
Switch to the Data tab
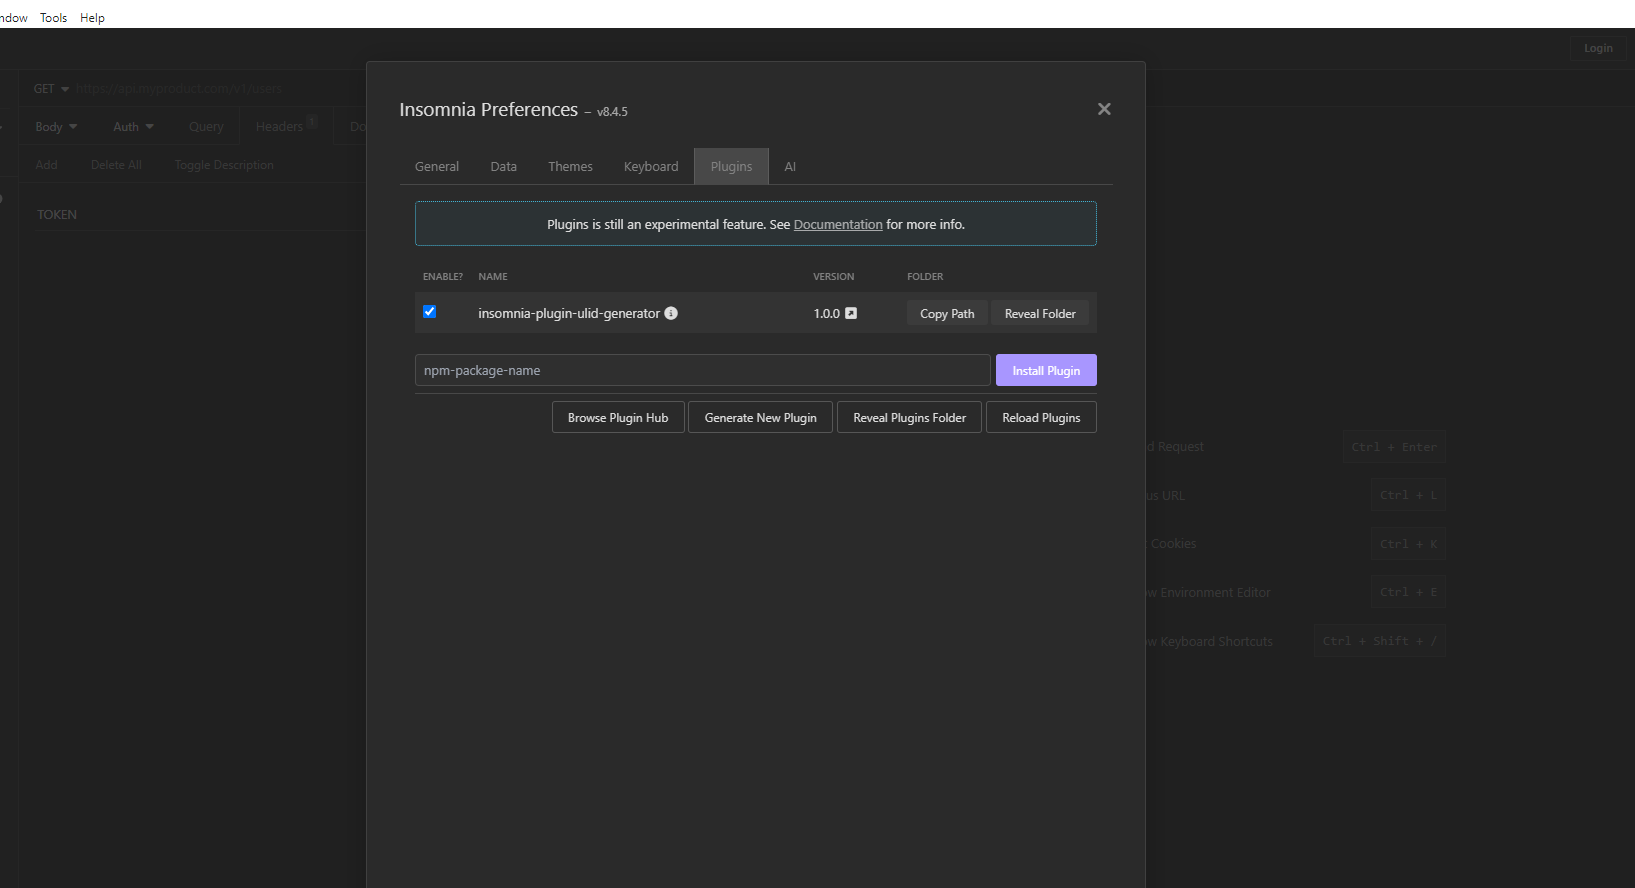(x=504, y=167)
